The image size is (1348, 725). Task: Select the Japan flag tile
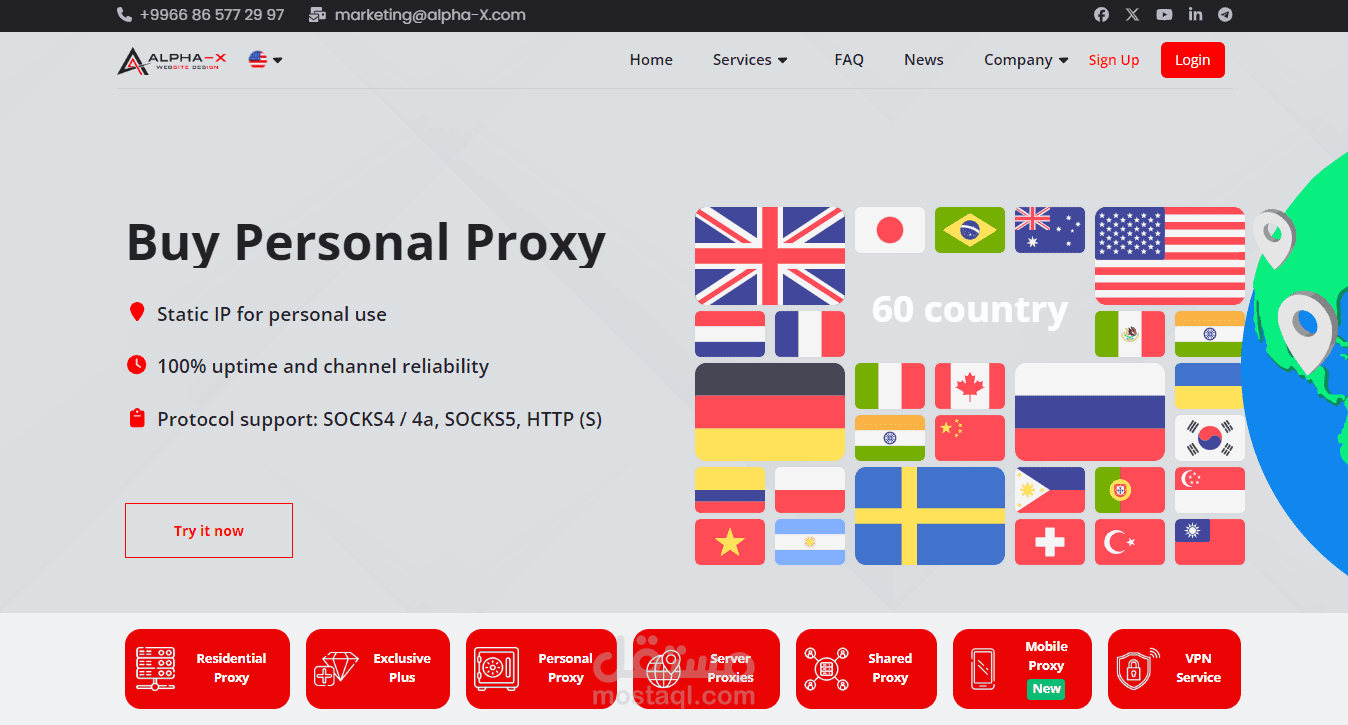pyautogui.click(x=890, y=230)
